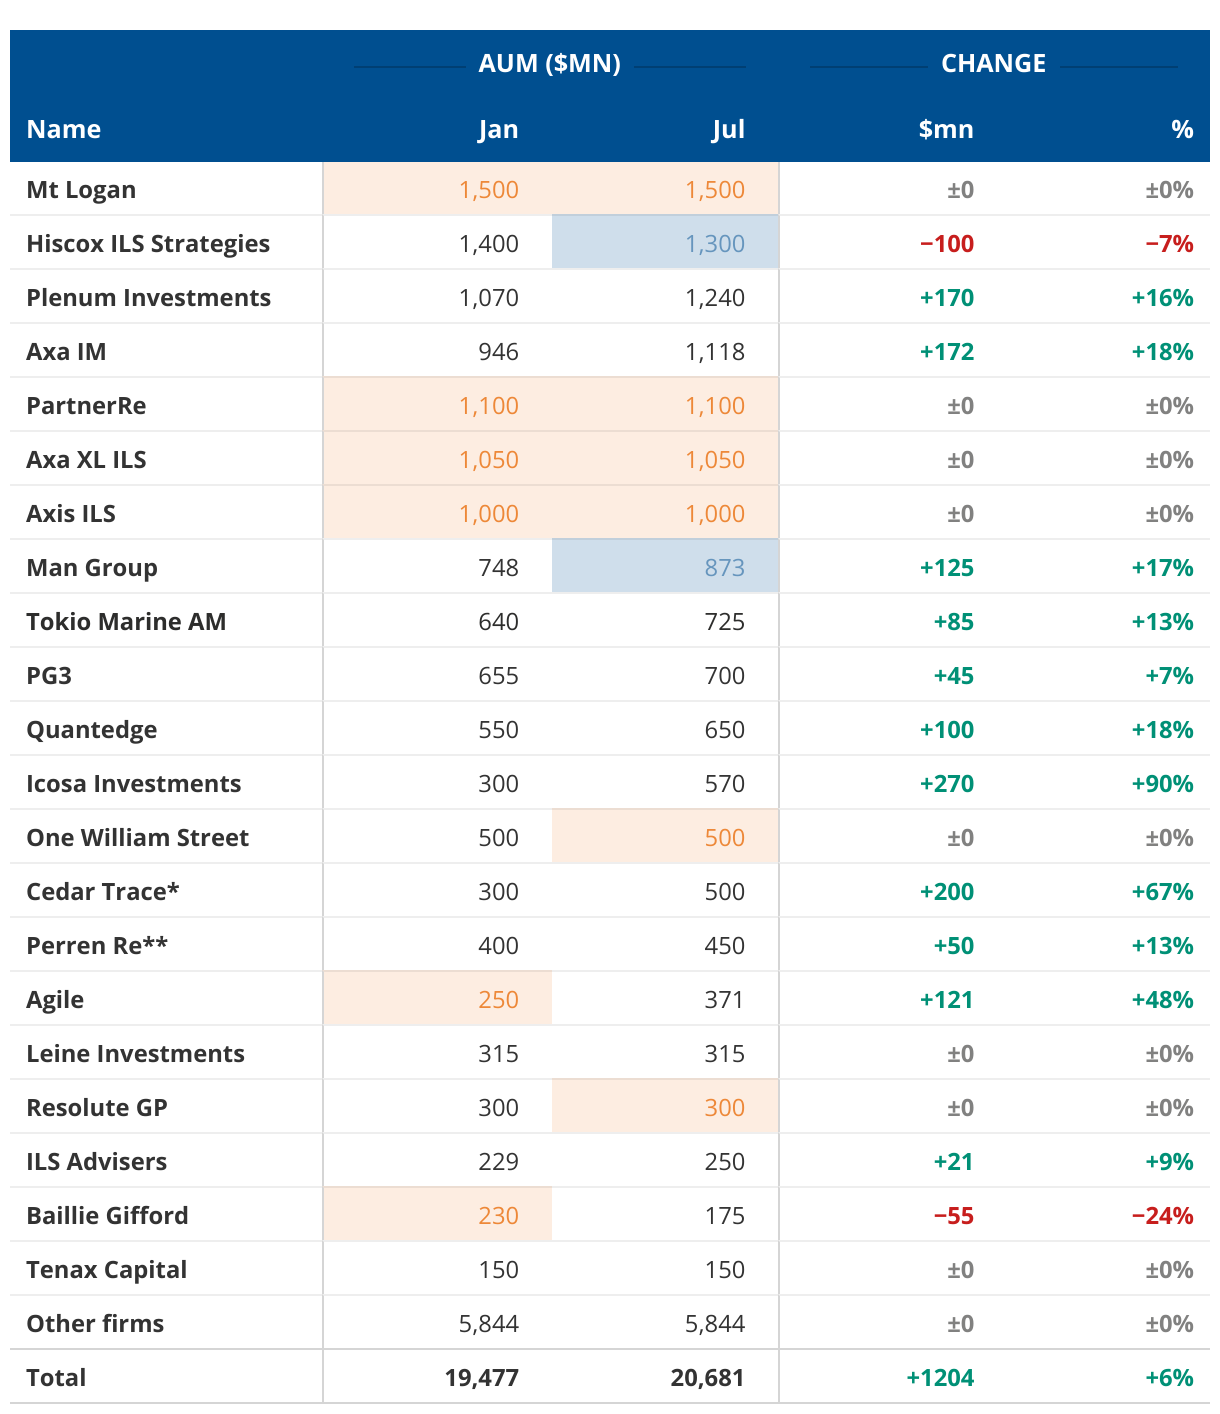Click Agile's highlighted 250 Jan cell

[498, 1000]
